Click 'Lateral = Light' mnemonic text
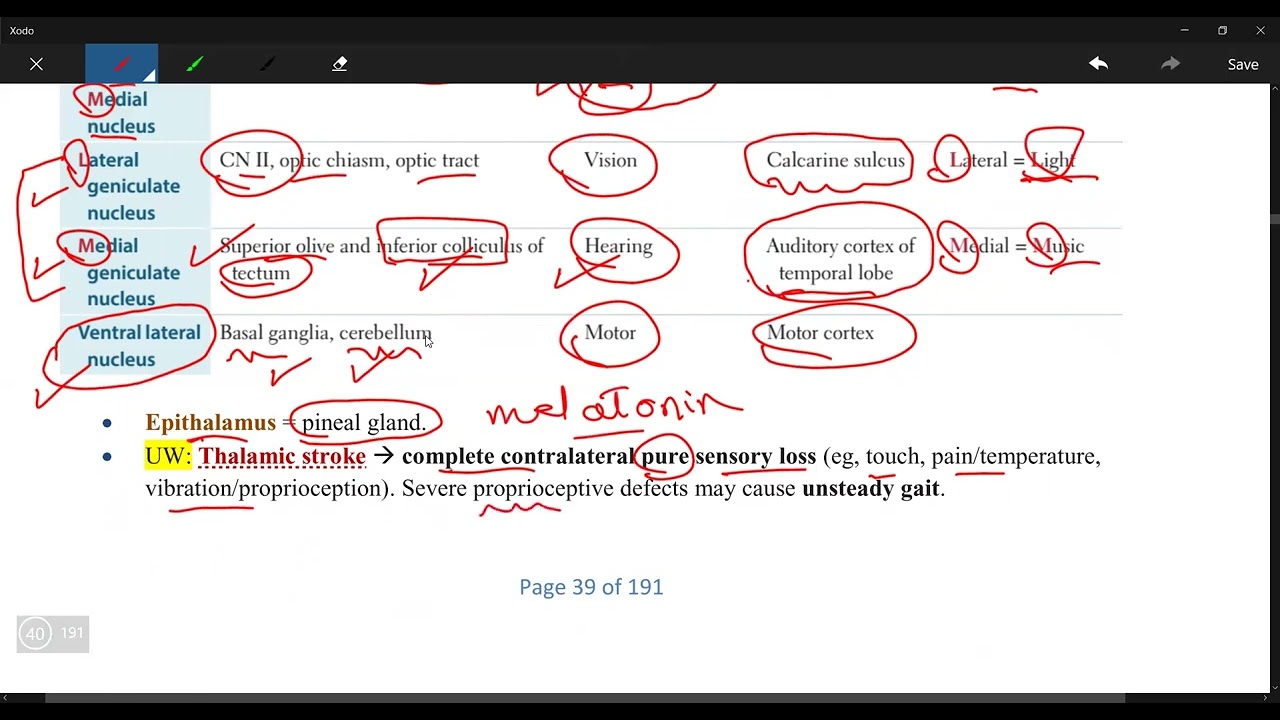This screenshot has height=720, width=1280. 1012,161
